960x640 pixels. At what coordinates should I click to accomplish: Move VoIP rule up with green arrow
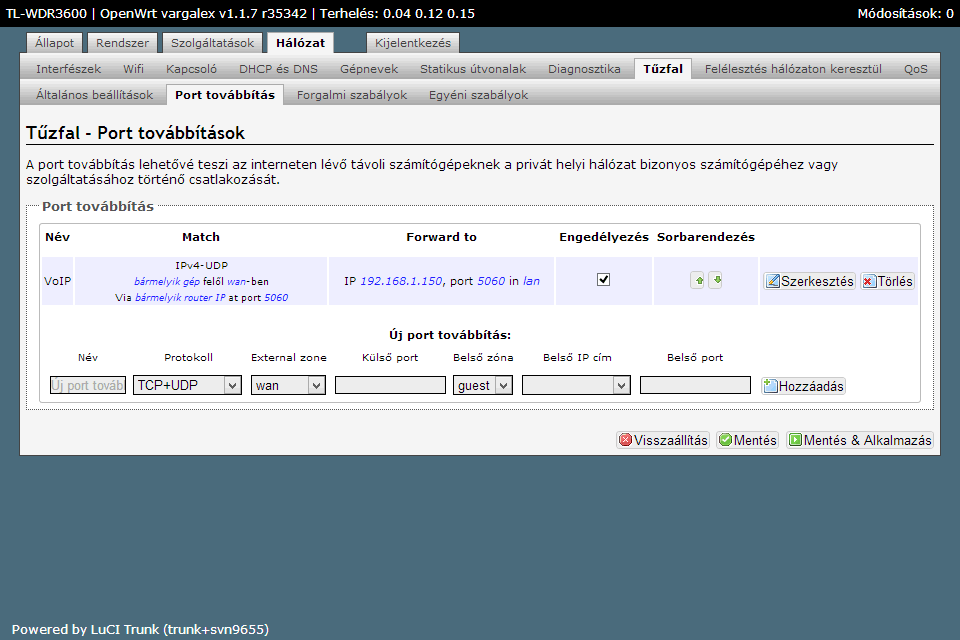[x=697, y=281]
